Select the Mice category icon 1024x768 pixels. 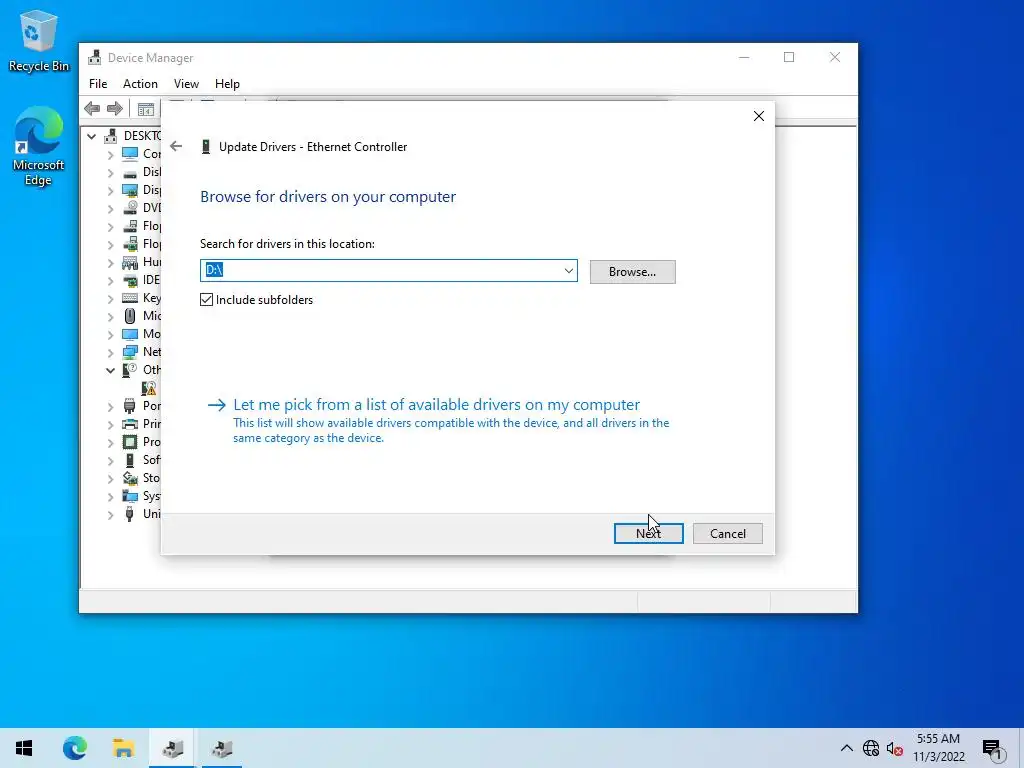coord(130,316)
